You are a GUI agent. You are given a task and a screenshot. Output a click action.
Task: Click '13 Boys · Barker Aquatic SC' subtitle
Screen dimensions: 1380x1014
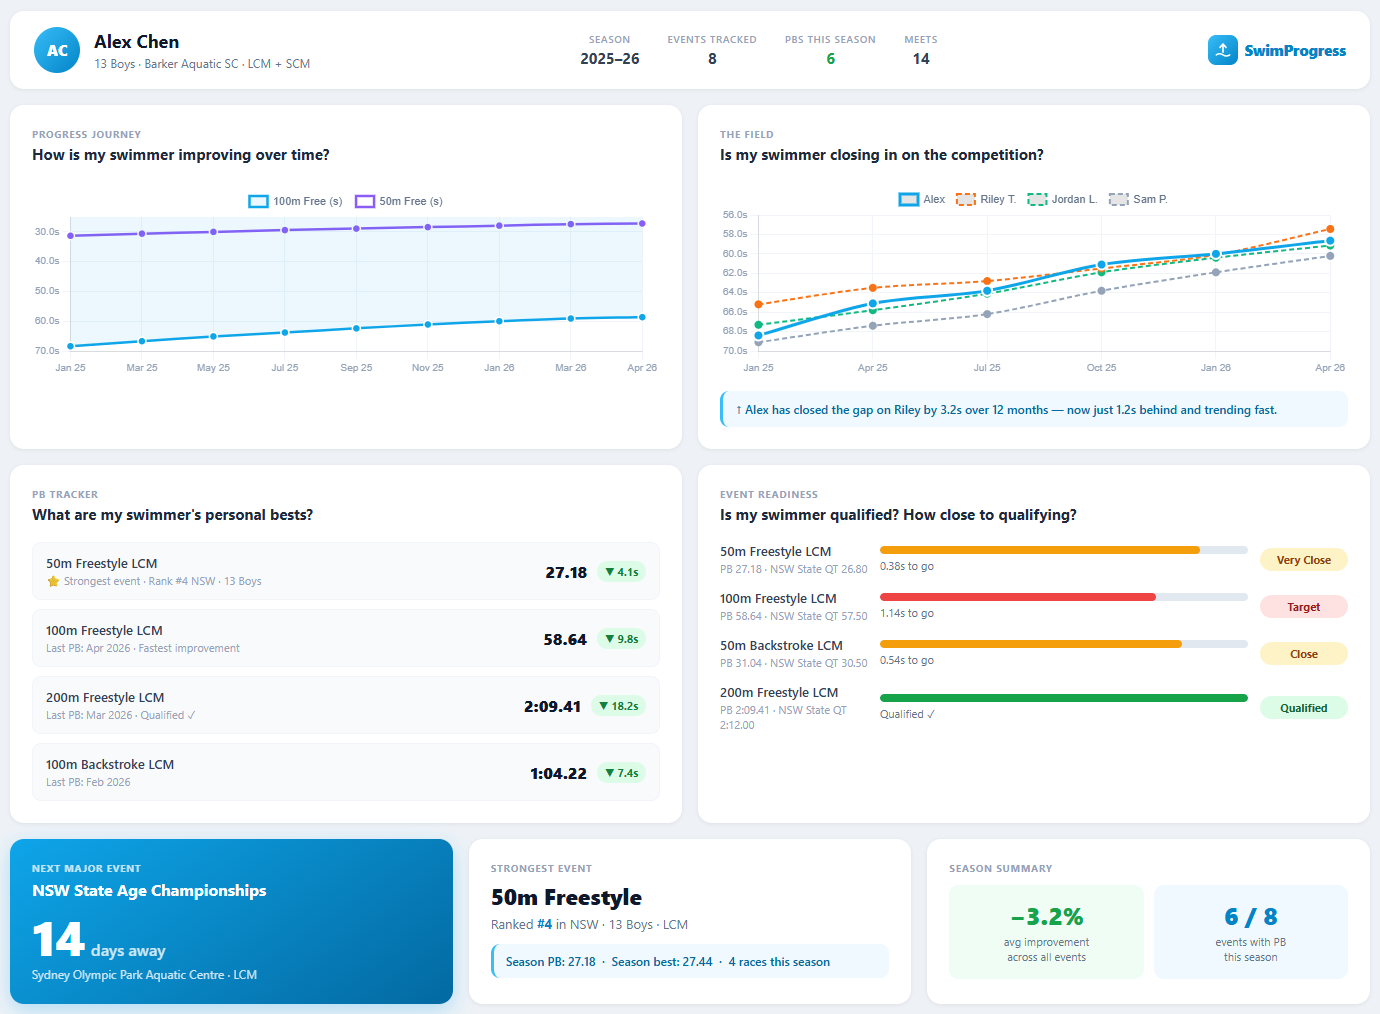point(167,64)
